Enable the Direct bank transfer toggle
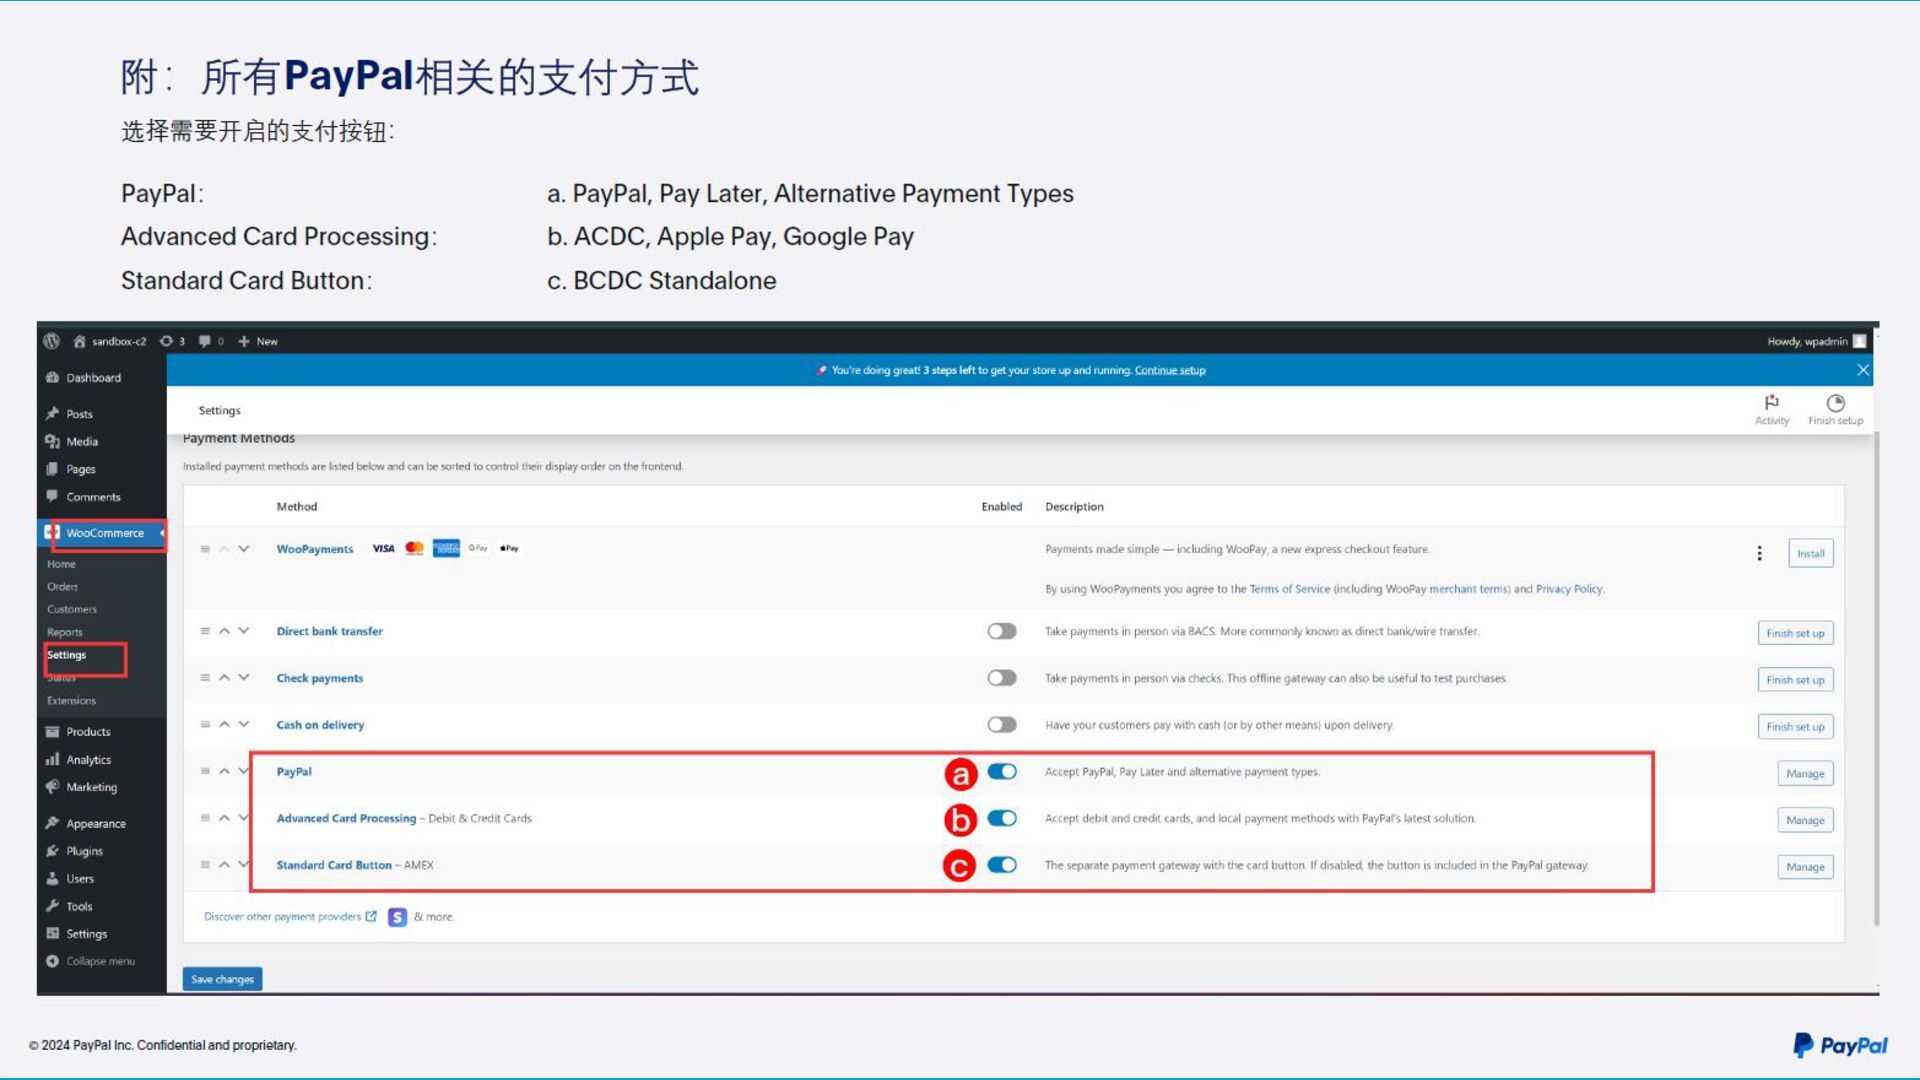 pos(1001,631)
